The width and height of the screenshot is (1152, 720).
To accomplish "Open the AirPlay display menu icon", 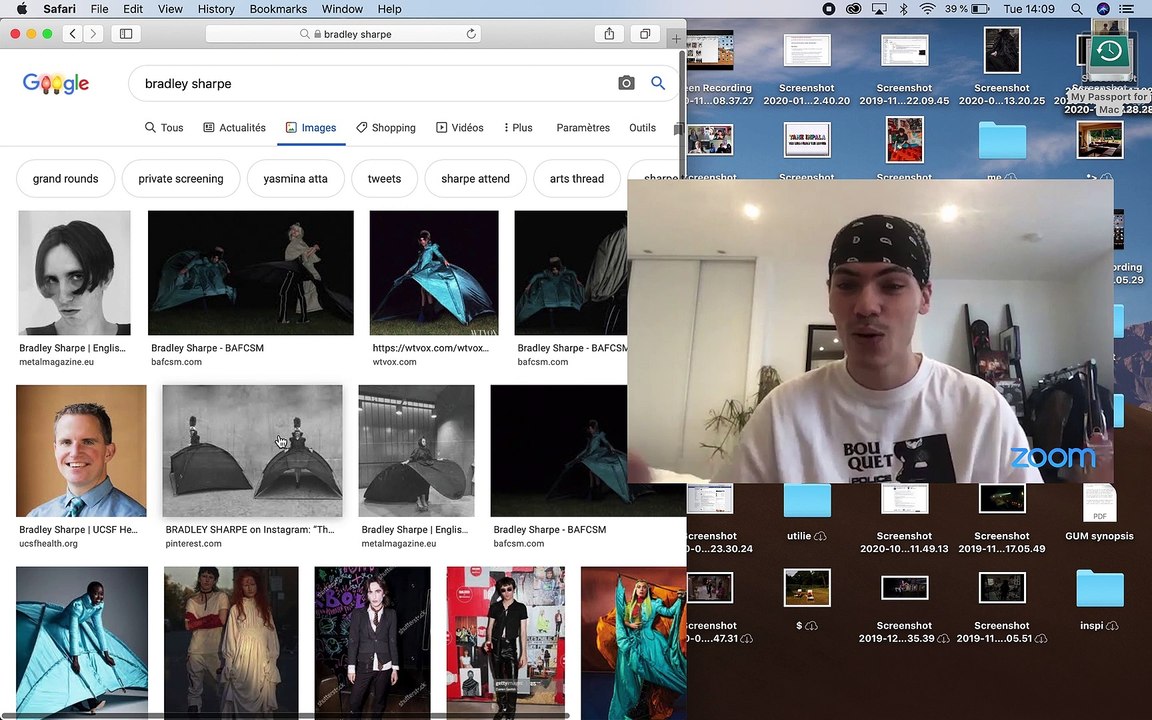I will tap(879, 9).
